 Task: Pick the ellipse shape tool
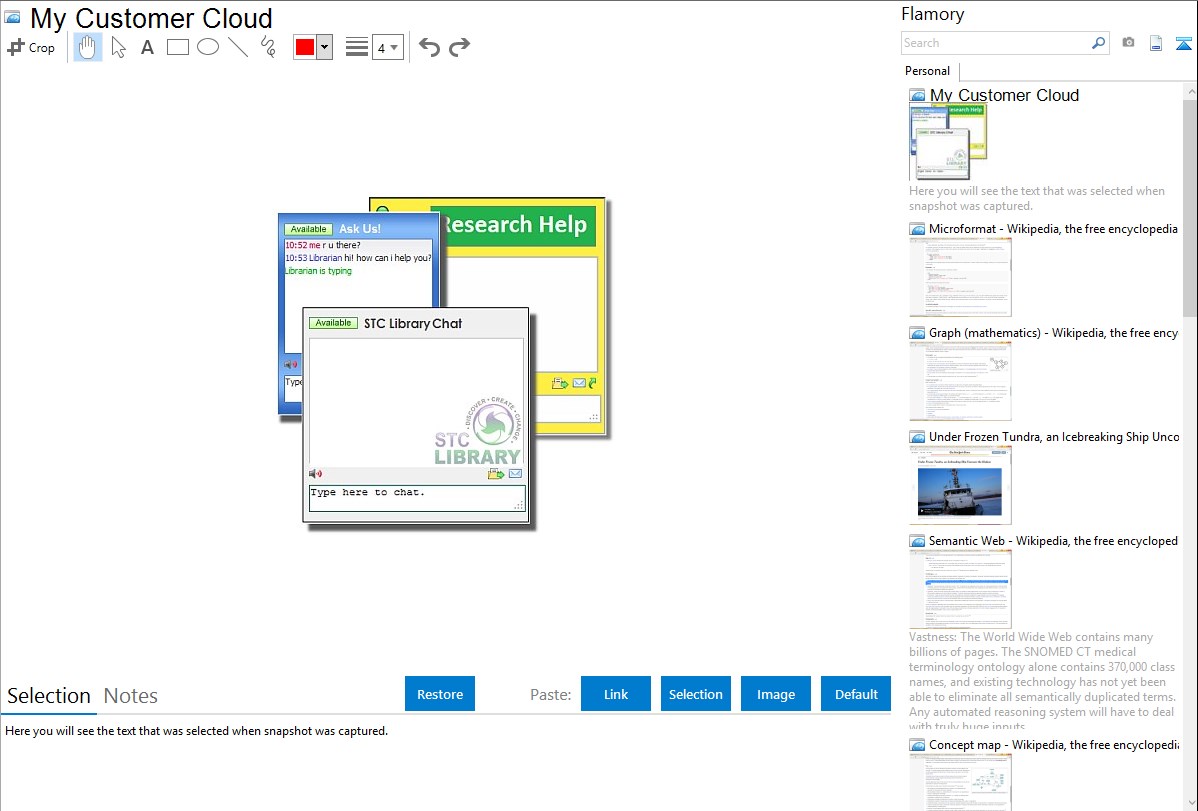(x=208, y=47)
